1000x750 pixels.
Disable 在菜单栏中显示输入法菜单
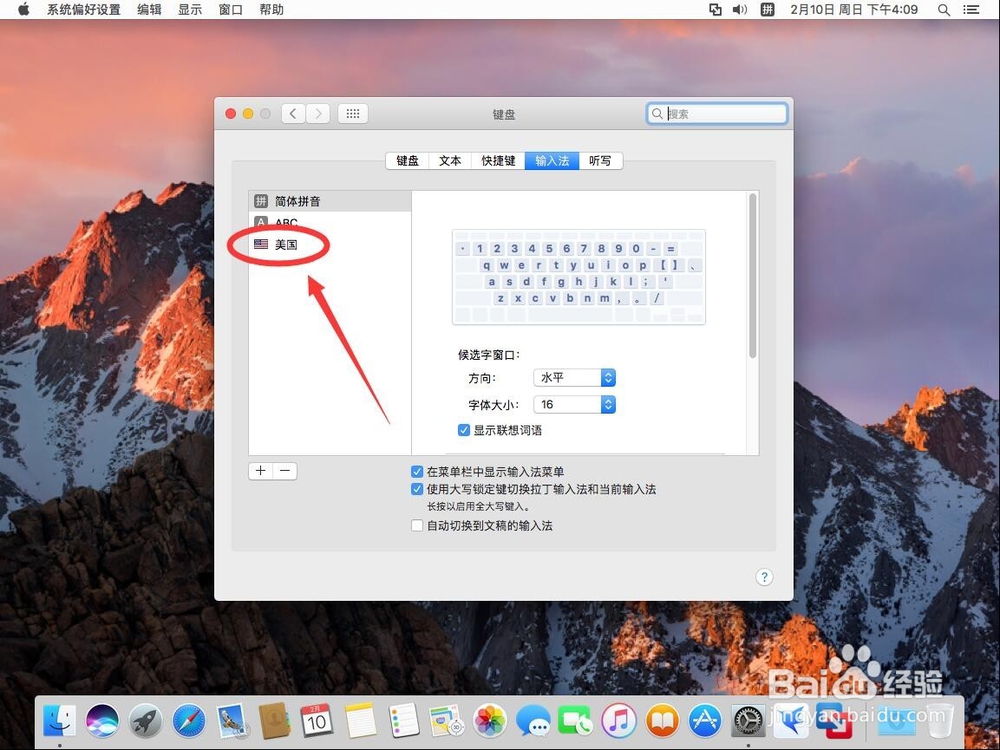tap(416, 471)
